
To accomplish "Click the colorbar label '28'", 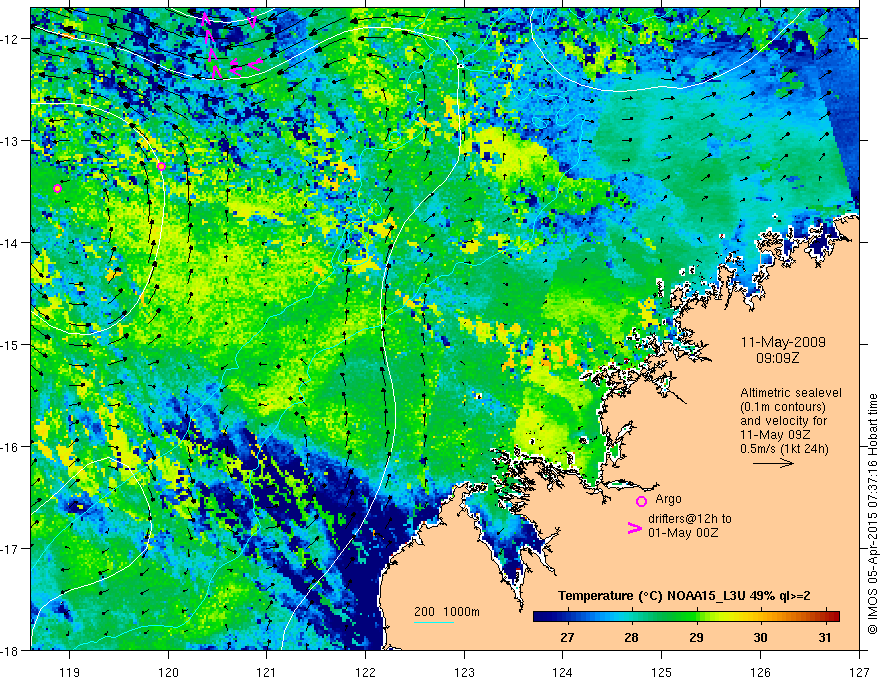I will click(x=631, y=637).
